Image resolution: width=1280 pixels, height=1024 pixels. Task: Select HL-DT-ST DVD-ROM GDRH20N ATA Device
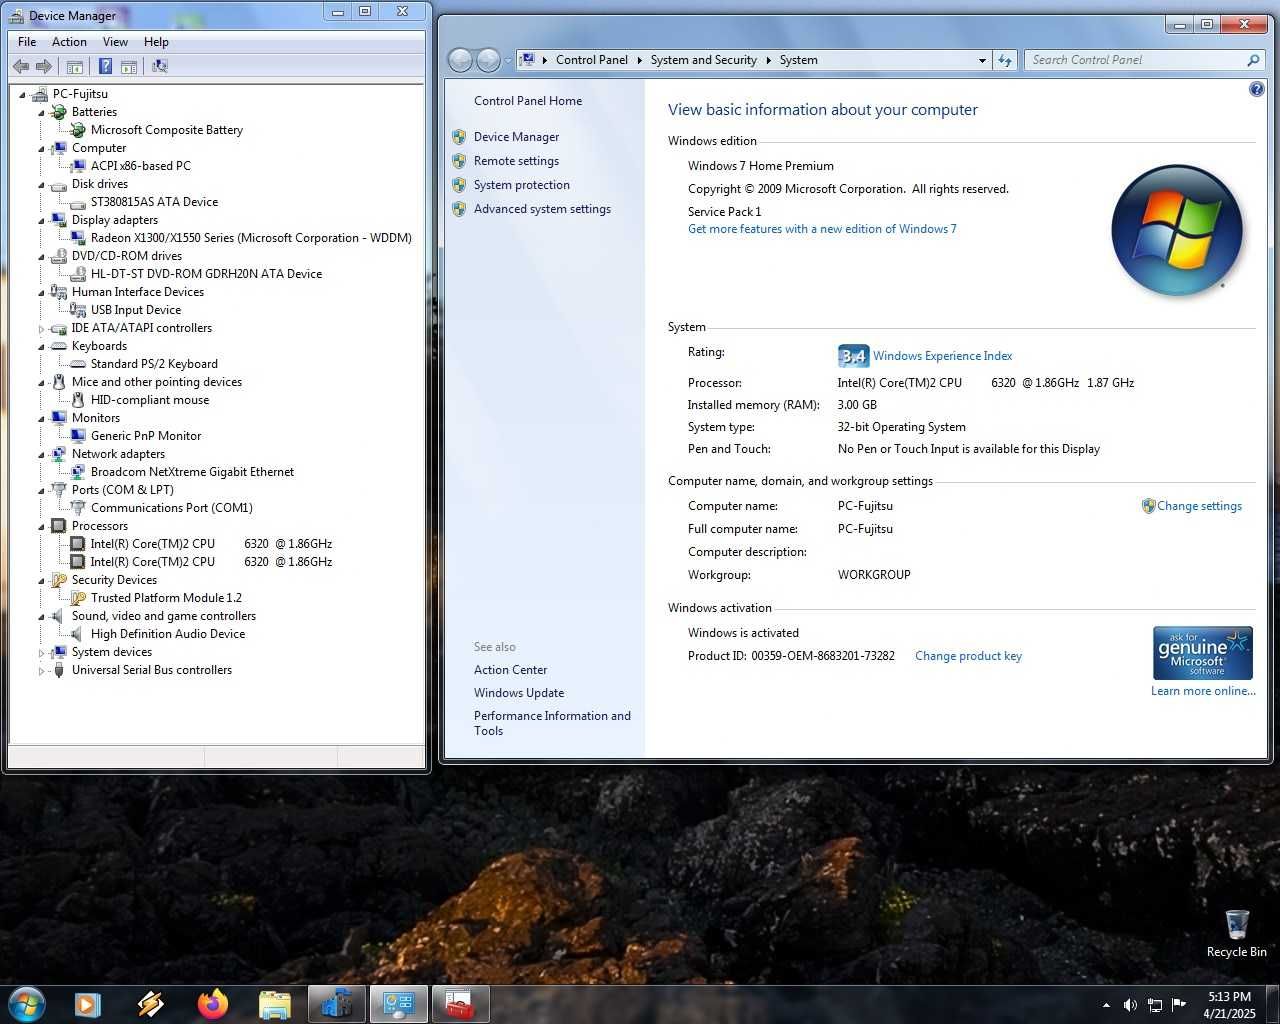[206, 274]
